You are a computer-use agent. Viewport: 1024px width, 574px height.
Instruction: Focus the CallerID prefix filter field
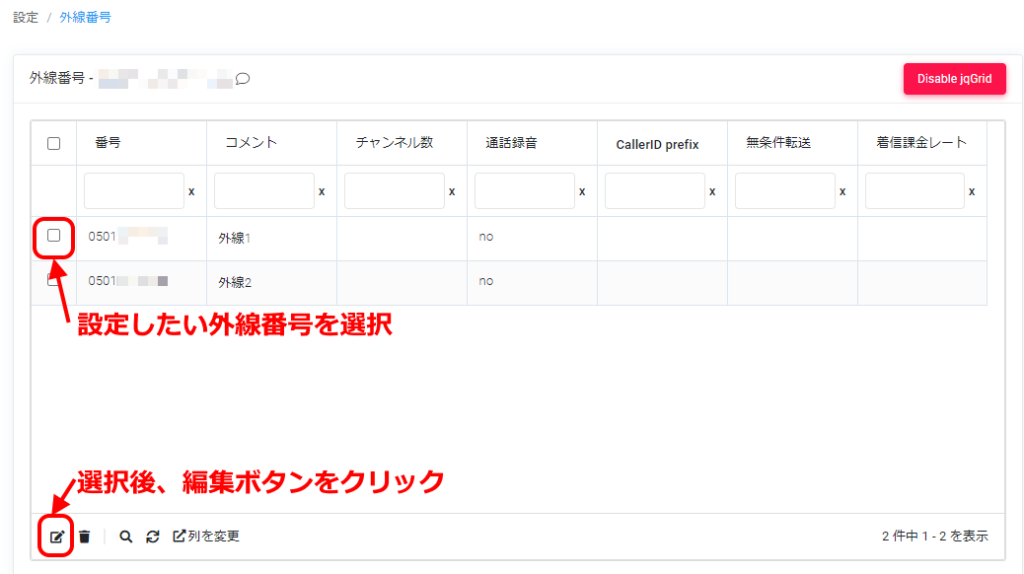tap(654, 191)
